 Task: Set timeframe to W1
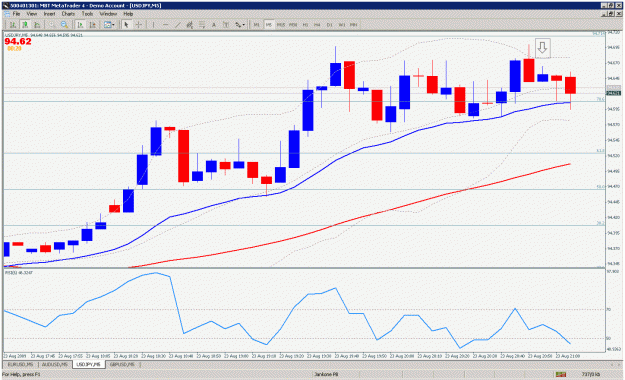coord(342,25)
